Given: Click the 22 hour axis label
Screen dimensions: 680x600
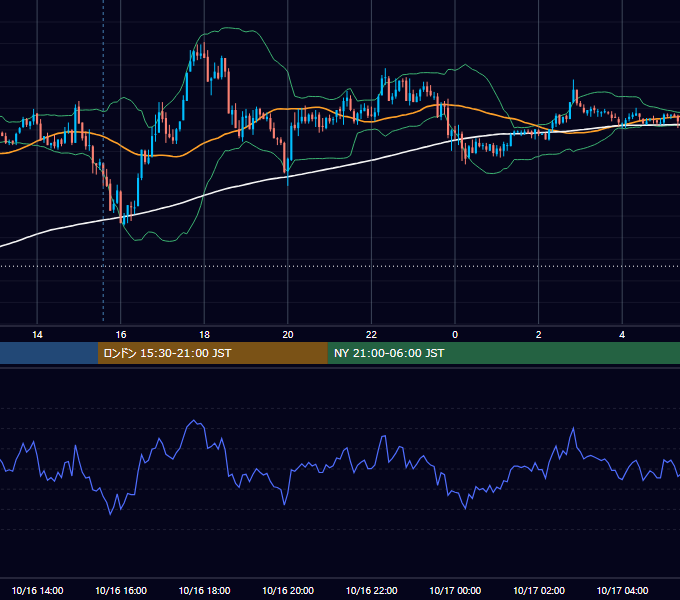Looking at the screenshot, I should (x=371, y=335).
